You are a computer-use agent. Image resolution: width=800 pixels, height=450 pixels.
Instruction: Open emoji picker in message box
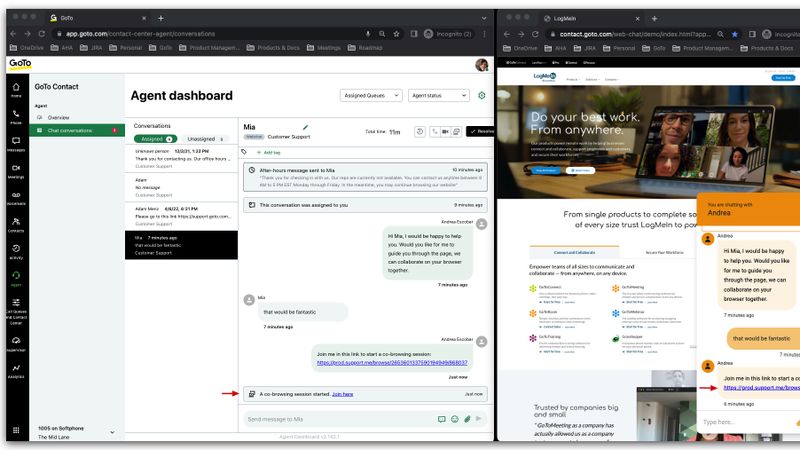point(455,419)
